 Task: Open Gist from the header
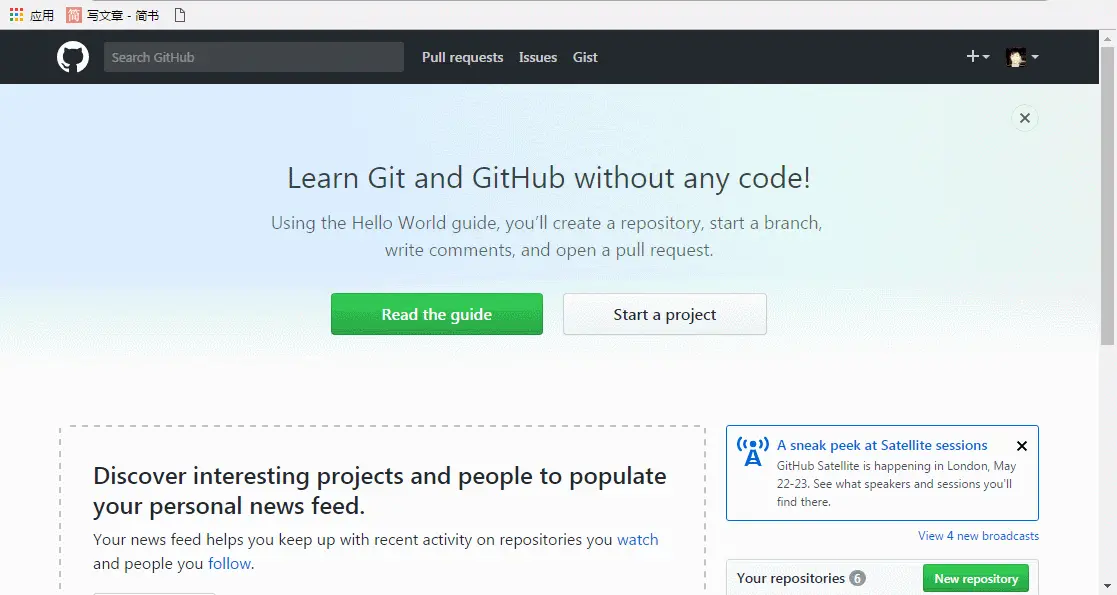click(585, 57)
